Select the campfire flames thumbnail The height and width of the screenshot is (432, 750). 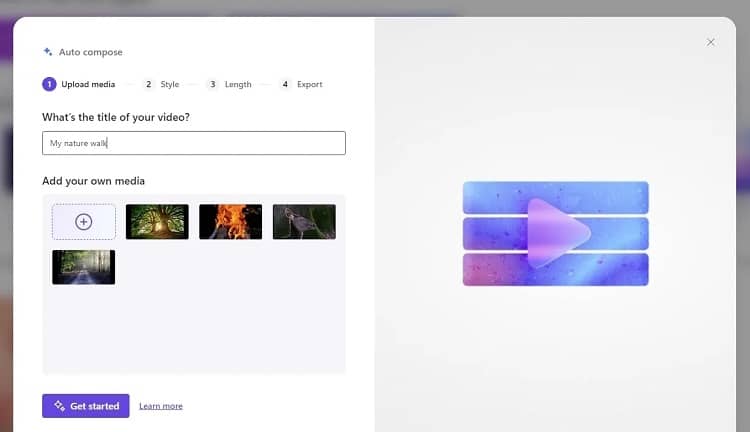(x=231, y=222)
